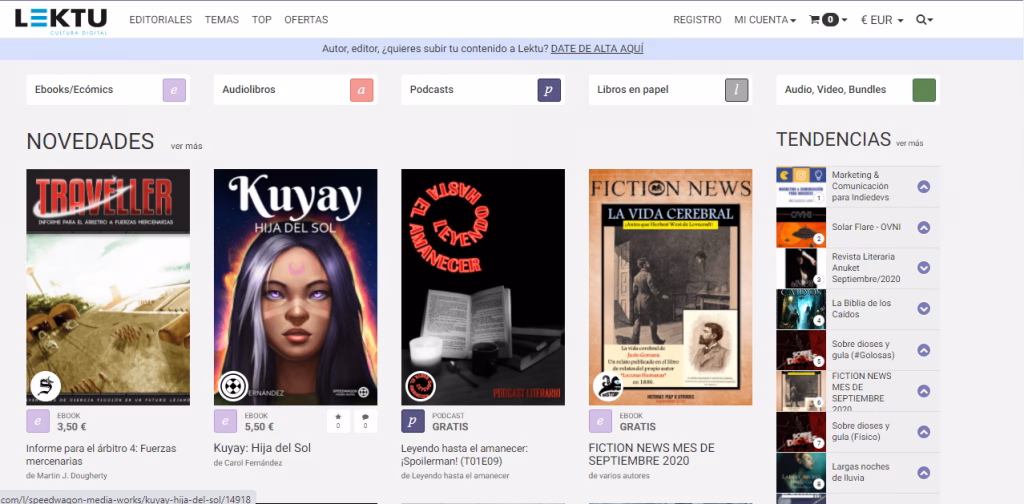Open the € EUR currency dropdown

882,20
